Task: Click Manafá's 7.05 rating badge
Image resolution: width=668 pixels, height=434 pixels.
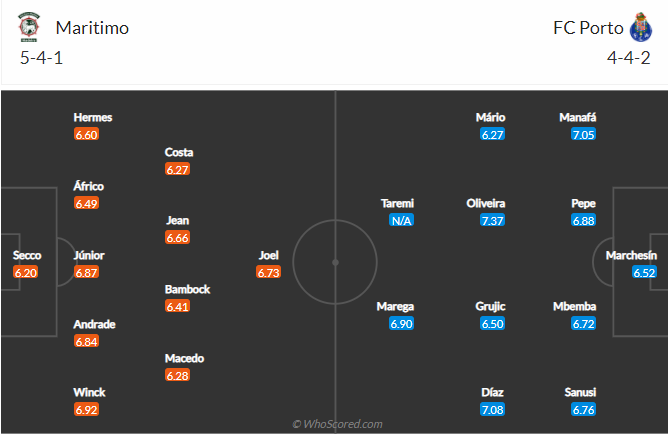Action: pos(583,135)
